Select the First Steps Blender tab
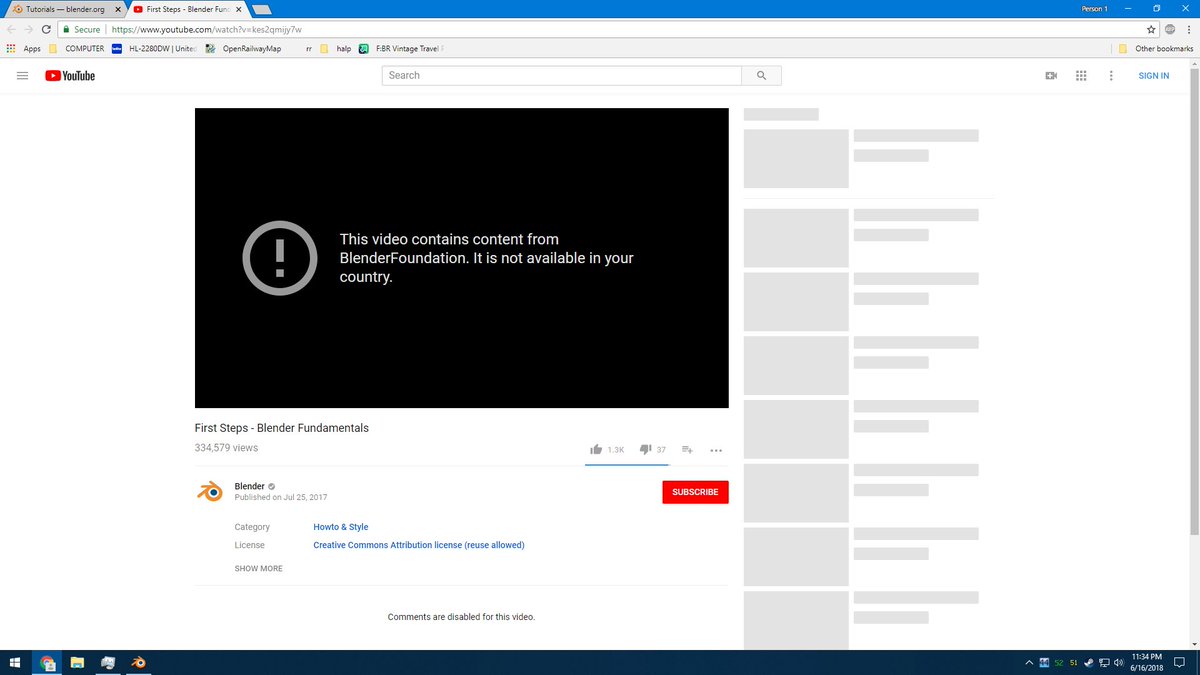 [188, 9]
